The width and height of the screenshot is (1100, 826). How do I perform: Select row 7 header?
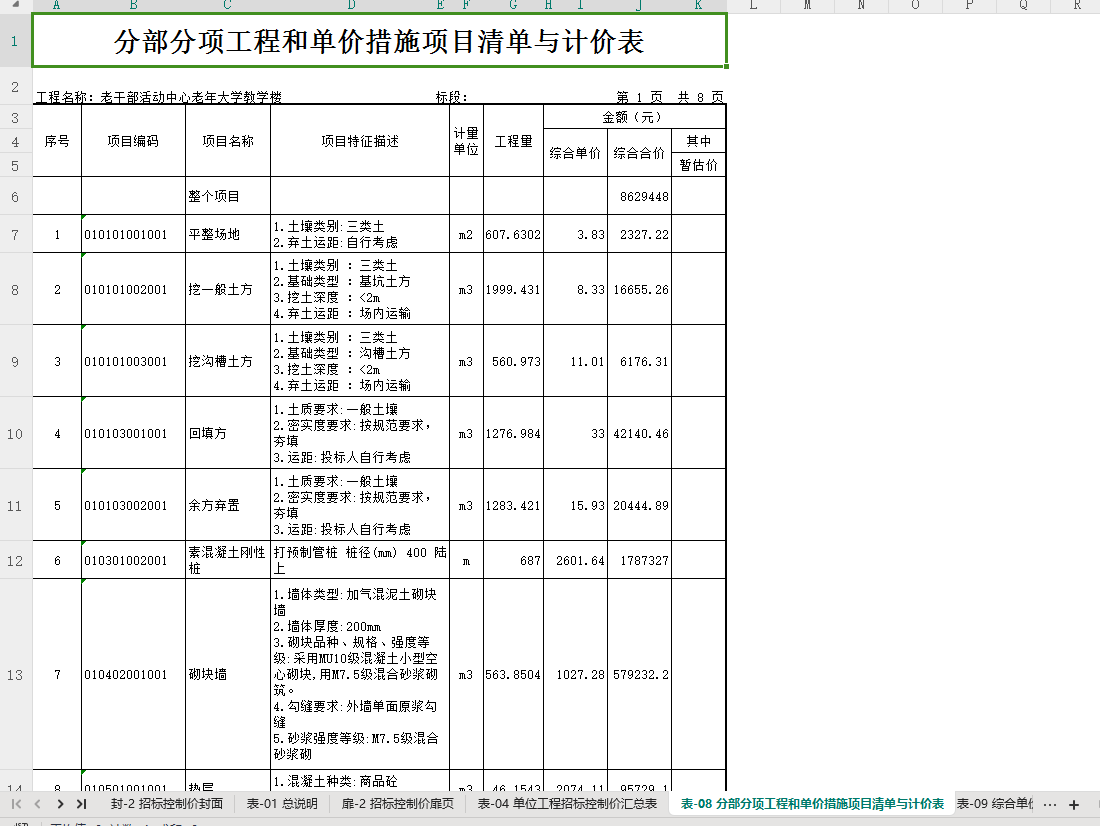click(x=15, y=234)
